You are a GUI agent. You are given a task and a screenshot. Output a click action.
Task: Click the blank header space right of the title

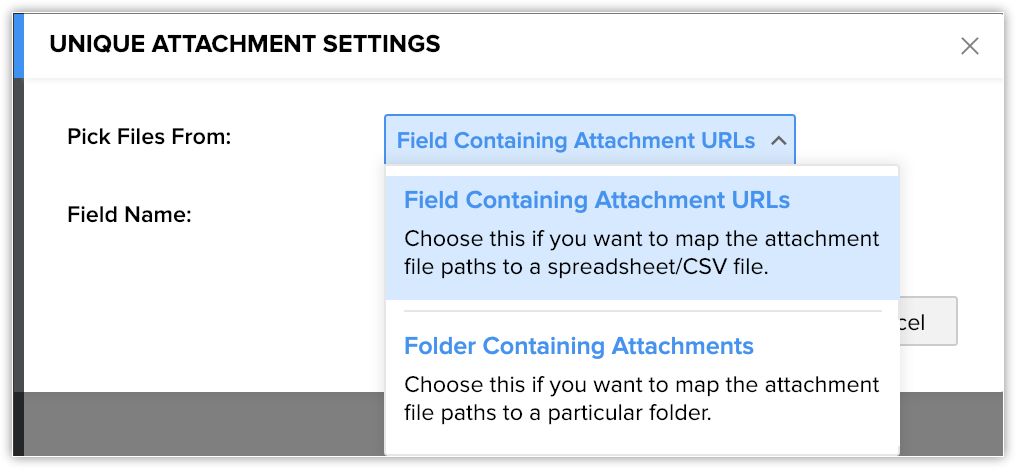pyautogui.click(x=700, y=45)
